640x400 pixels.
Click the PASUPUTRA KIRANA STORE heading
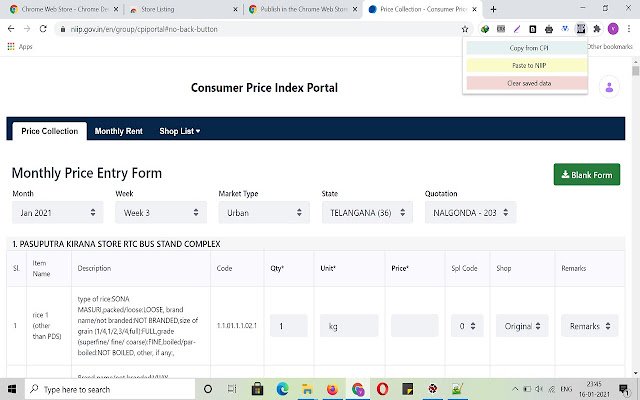point(116,244)
